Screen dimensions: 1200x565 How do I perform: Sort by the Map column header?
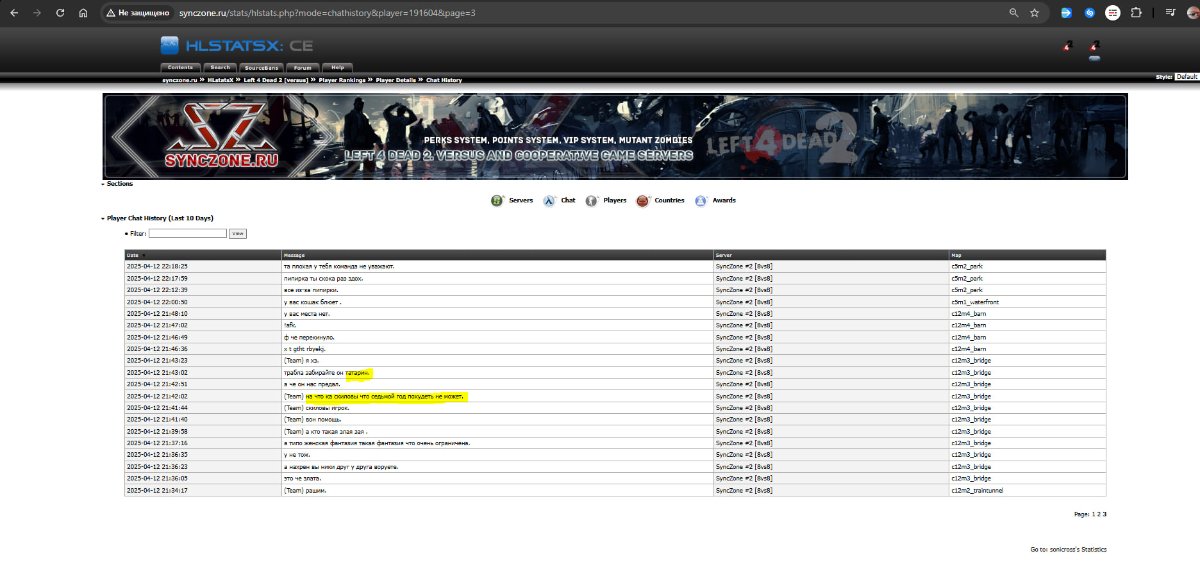(957, 255)
